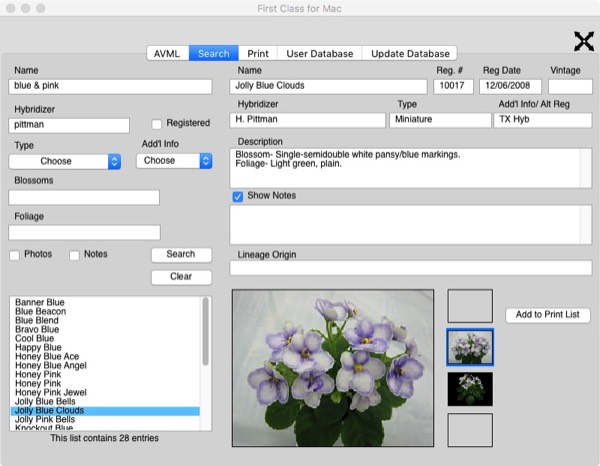Click the Foliage search field
The width and height of the screenshot is (600, 466).
pyautogui.click(x=84, y=232)
